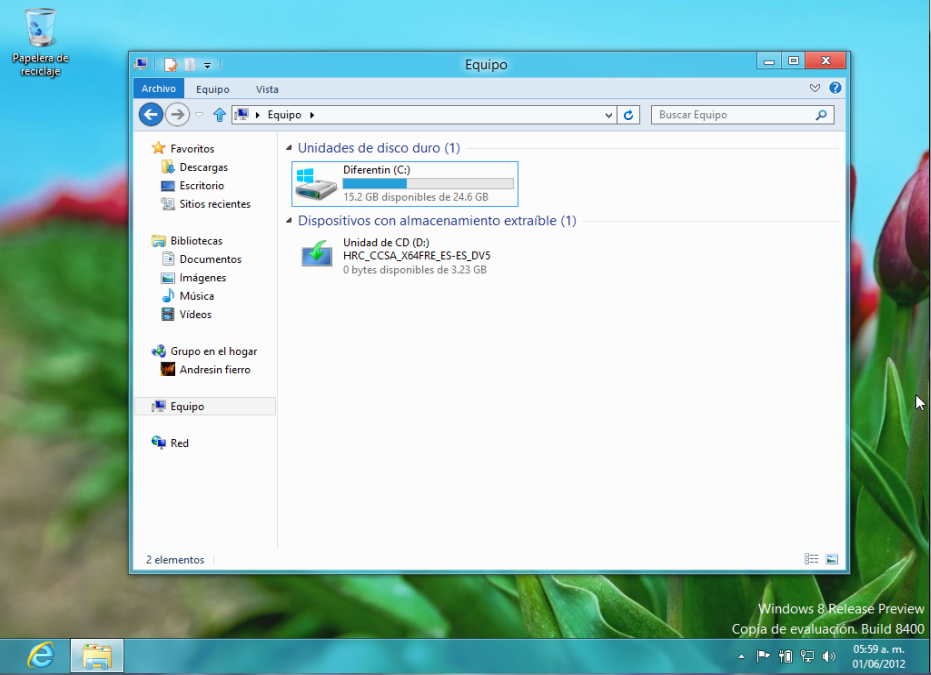
Task: Click the Equipo breadcrumb in address bar
Action: 284,115
